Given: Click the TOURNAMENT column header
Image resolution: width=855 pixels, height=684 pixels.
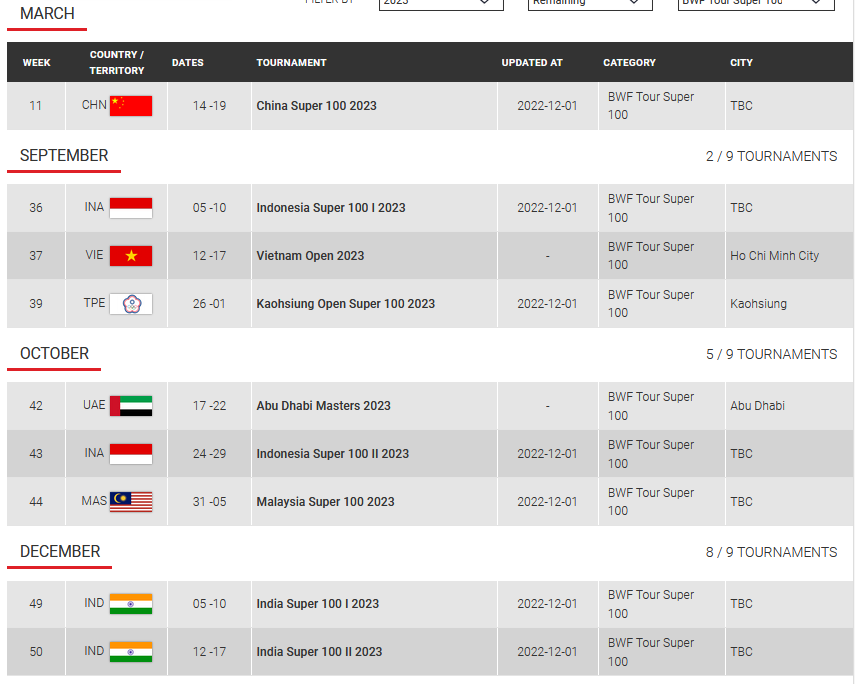Looking at the screenshot, I should click(x=291, y=63).
